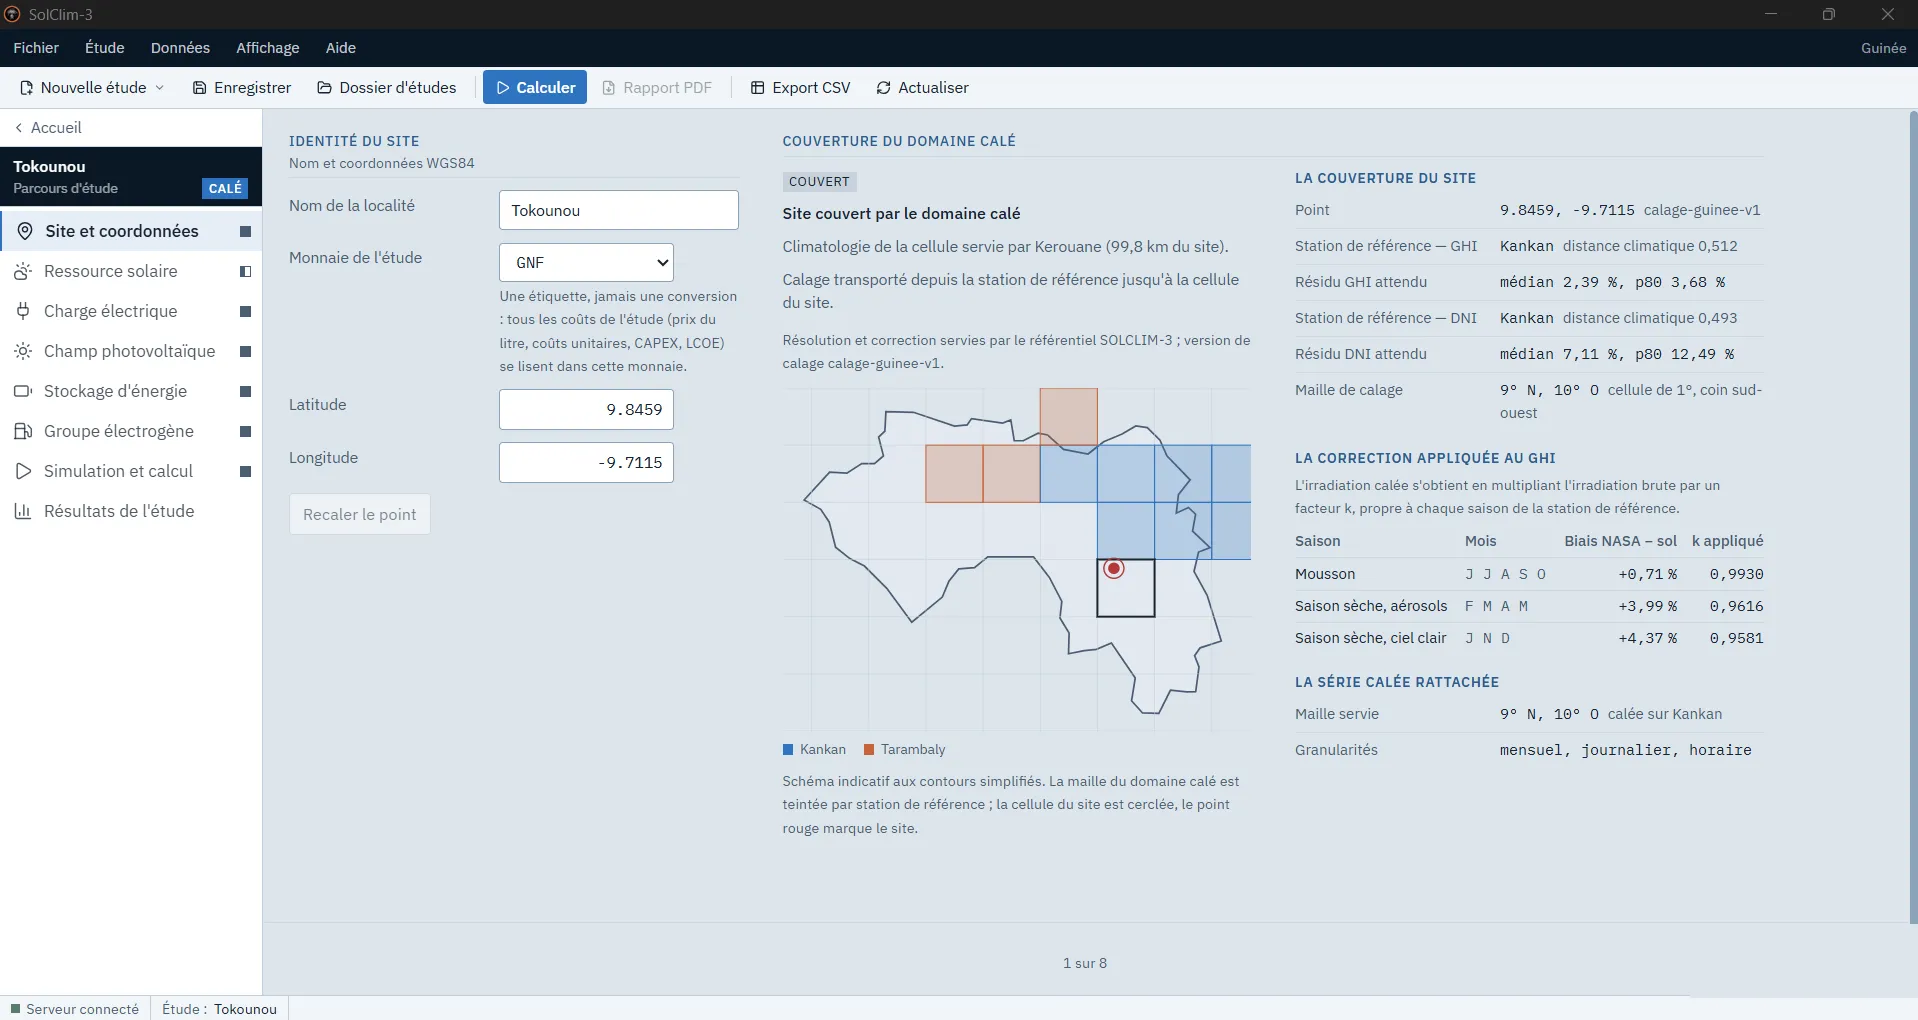1918x1020 pixels.
Task: Click the status square of Charge électrique
Action: coord(245,312)
